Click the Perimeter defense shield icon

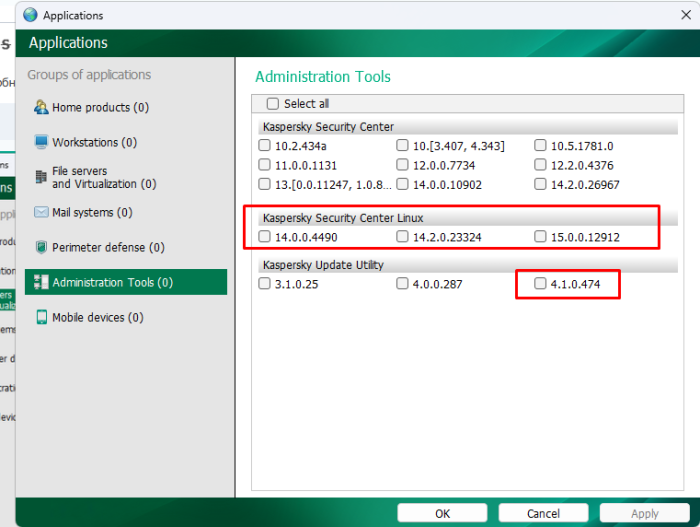tap(41, 247)
